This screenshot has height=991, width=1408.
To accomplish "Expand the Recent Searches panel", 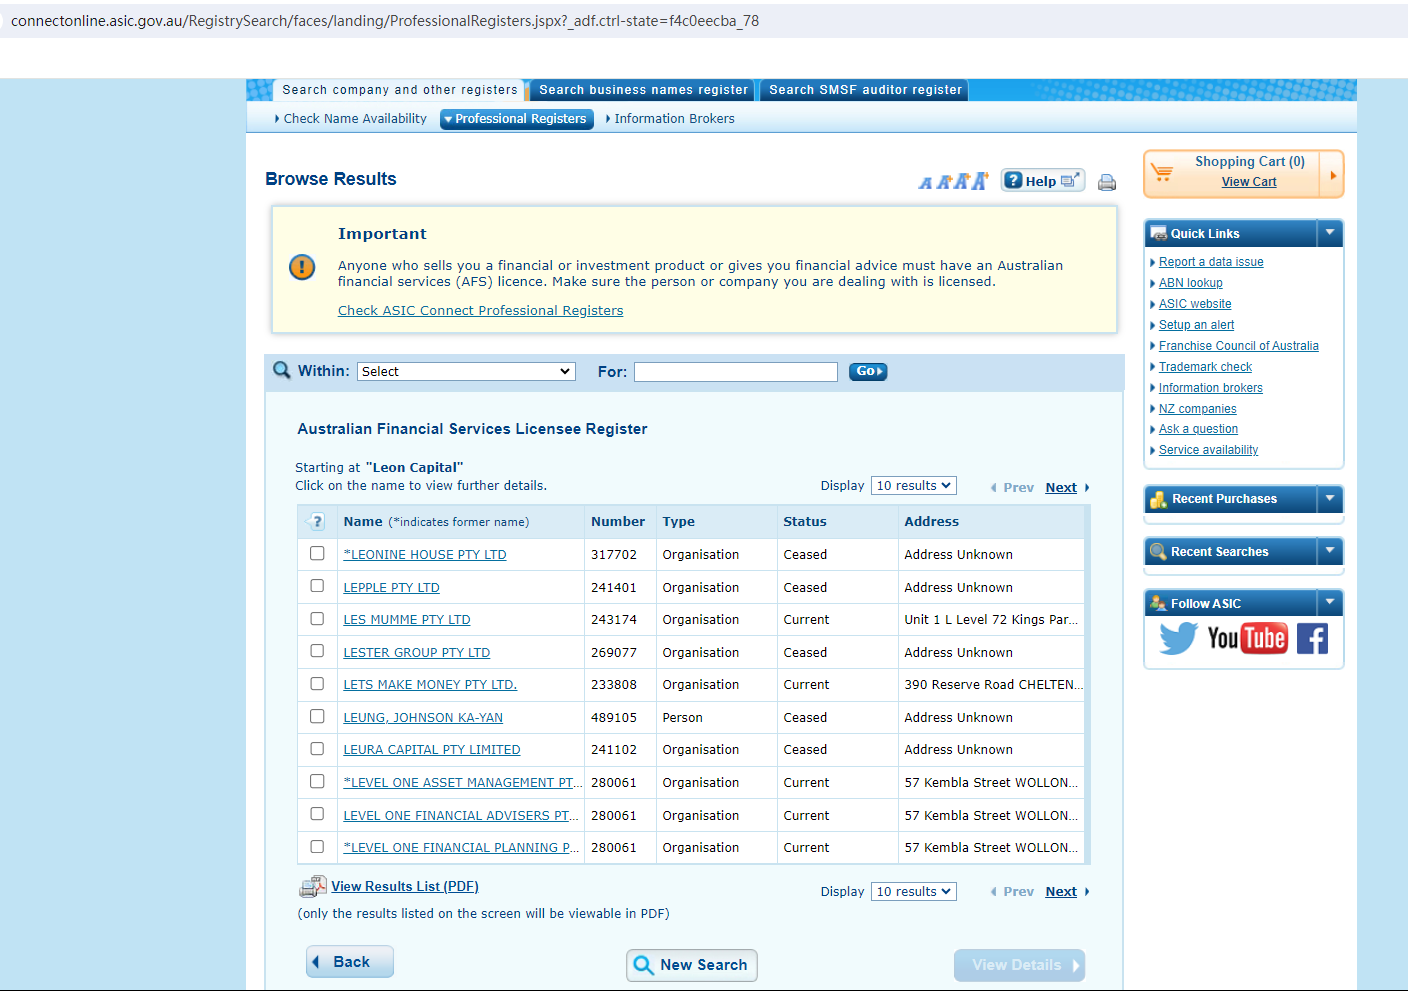I will coord(1330,551).
